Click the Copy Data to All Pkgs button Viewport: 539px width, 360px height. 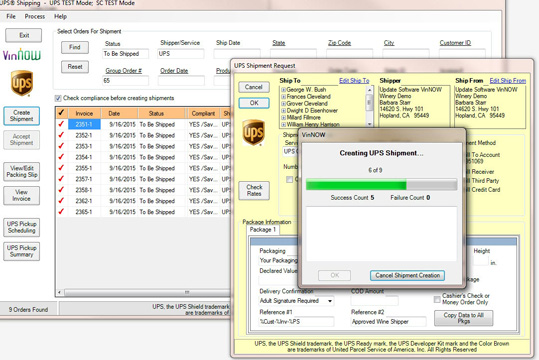coord(463,318)
